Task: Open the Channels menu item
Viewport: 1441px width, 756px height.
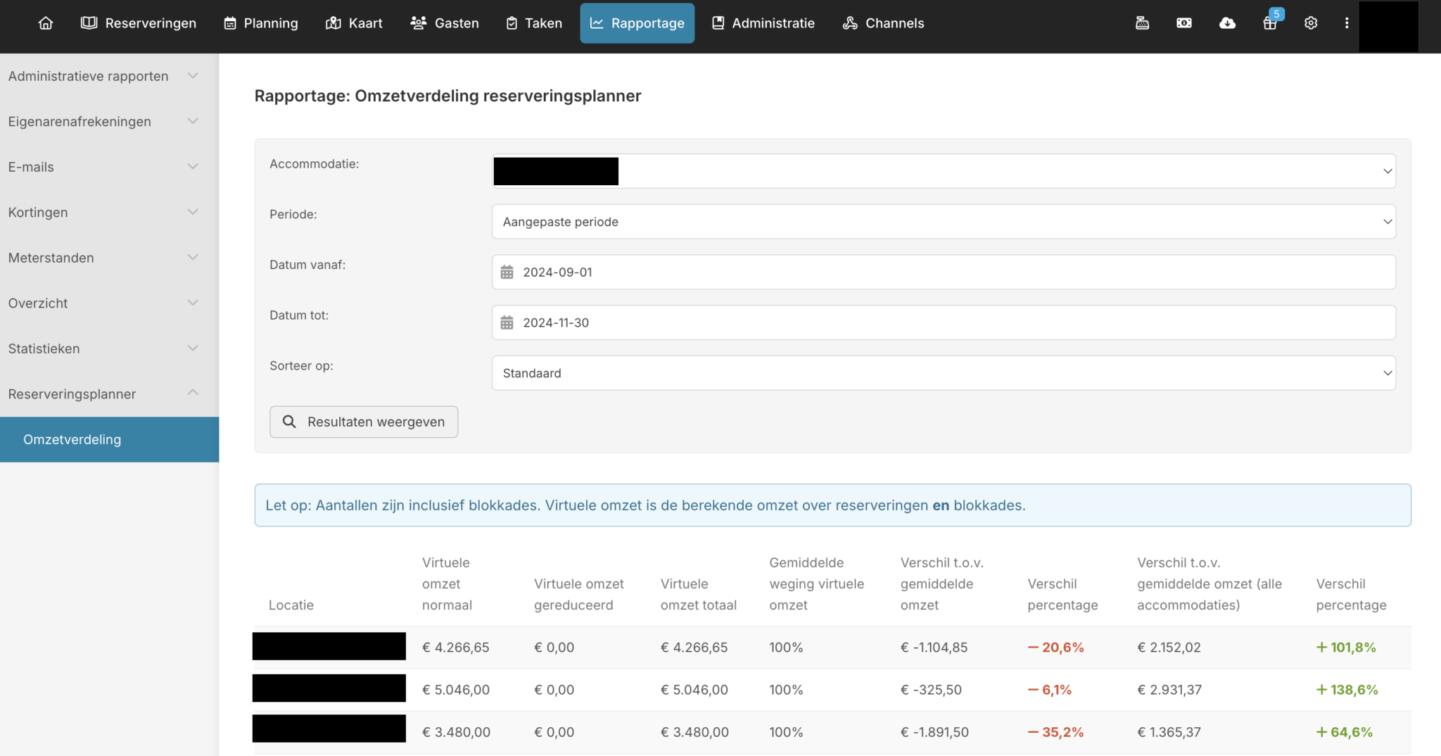Action: pyautogui.click(x=883, y=23)
